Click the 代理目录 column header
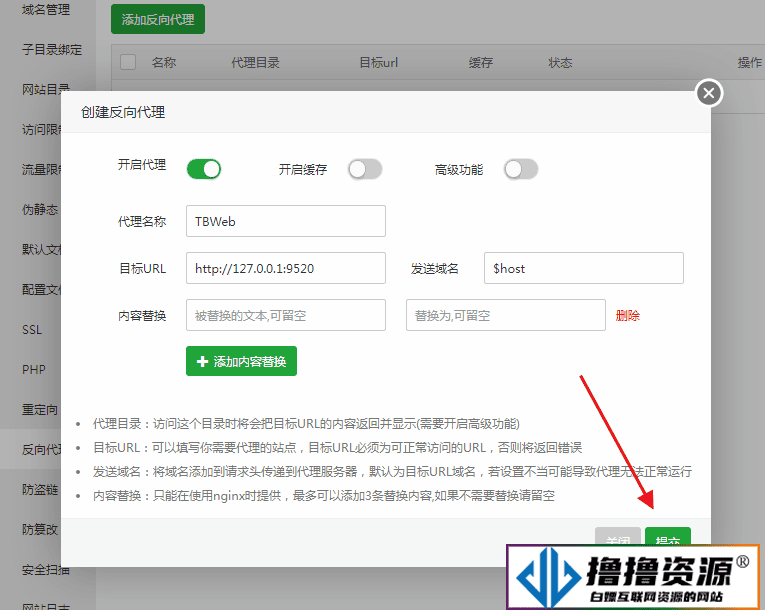The width and height of the screenshot is (765, 610). click(x=255, y=62)
